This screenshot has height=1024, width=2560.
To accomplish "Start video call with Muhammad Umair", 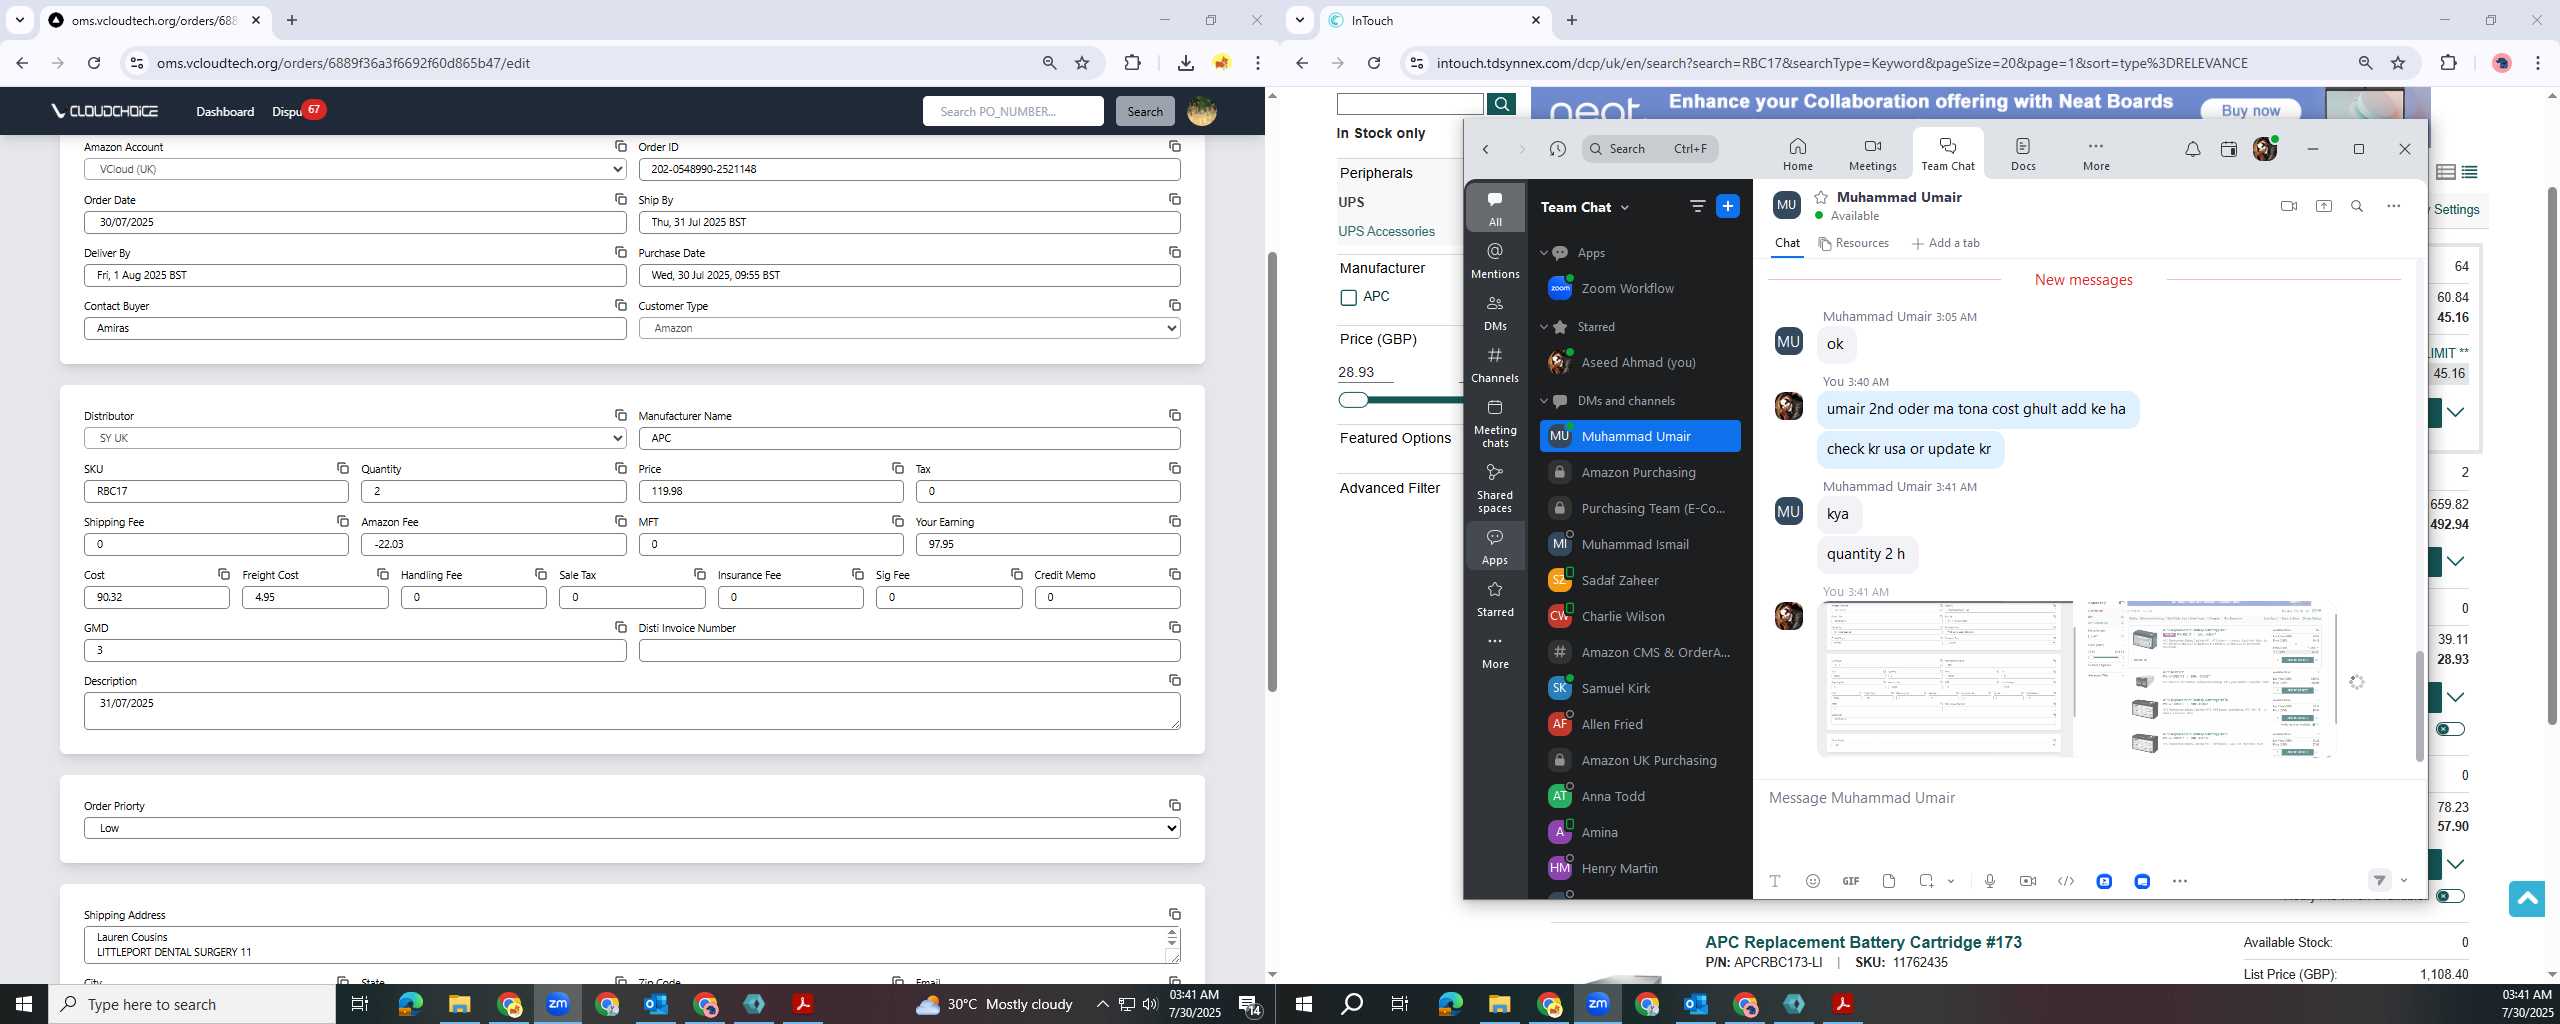I will click(x=2288, y=206).
